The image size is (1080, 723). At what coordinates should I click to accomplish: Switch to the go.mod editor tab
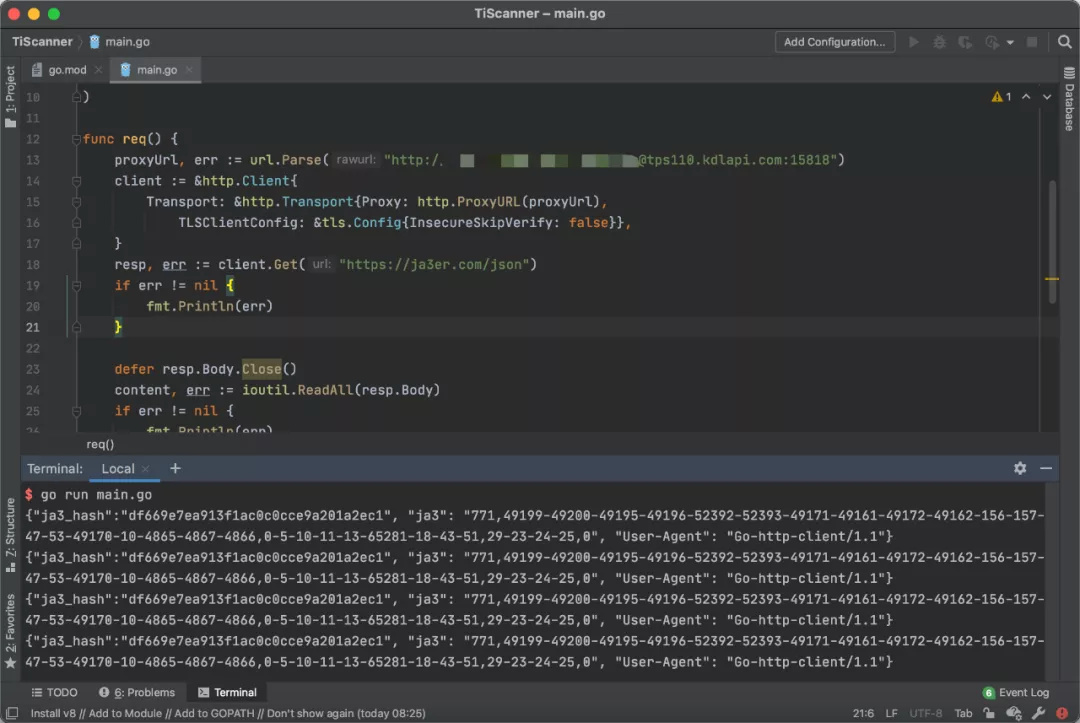click(68, 70)
